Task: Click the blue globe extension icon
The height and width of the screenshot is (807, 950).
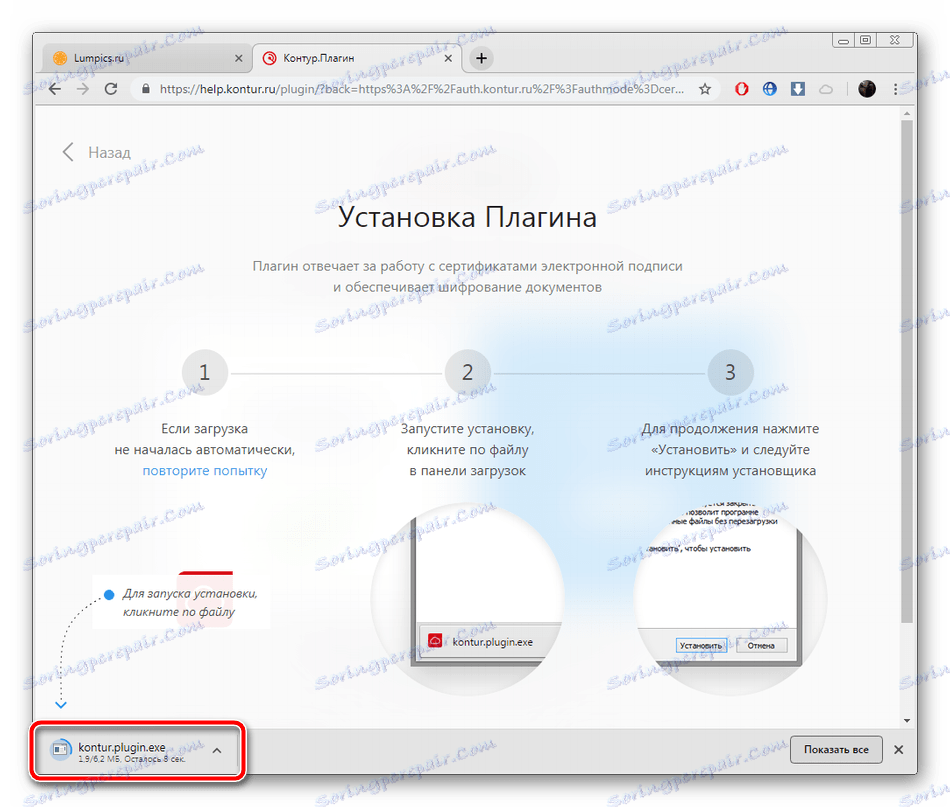Action: pos(769,89)
